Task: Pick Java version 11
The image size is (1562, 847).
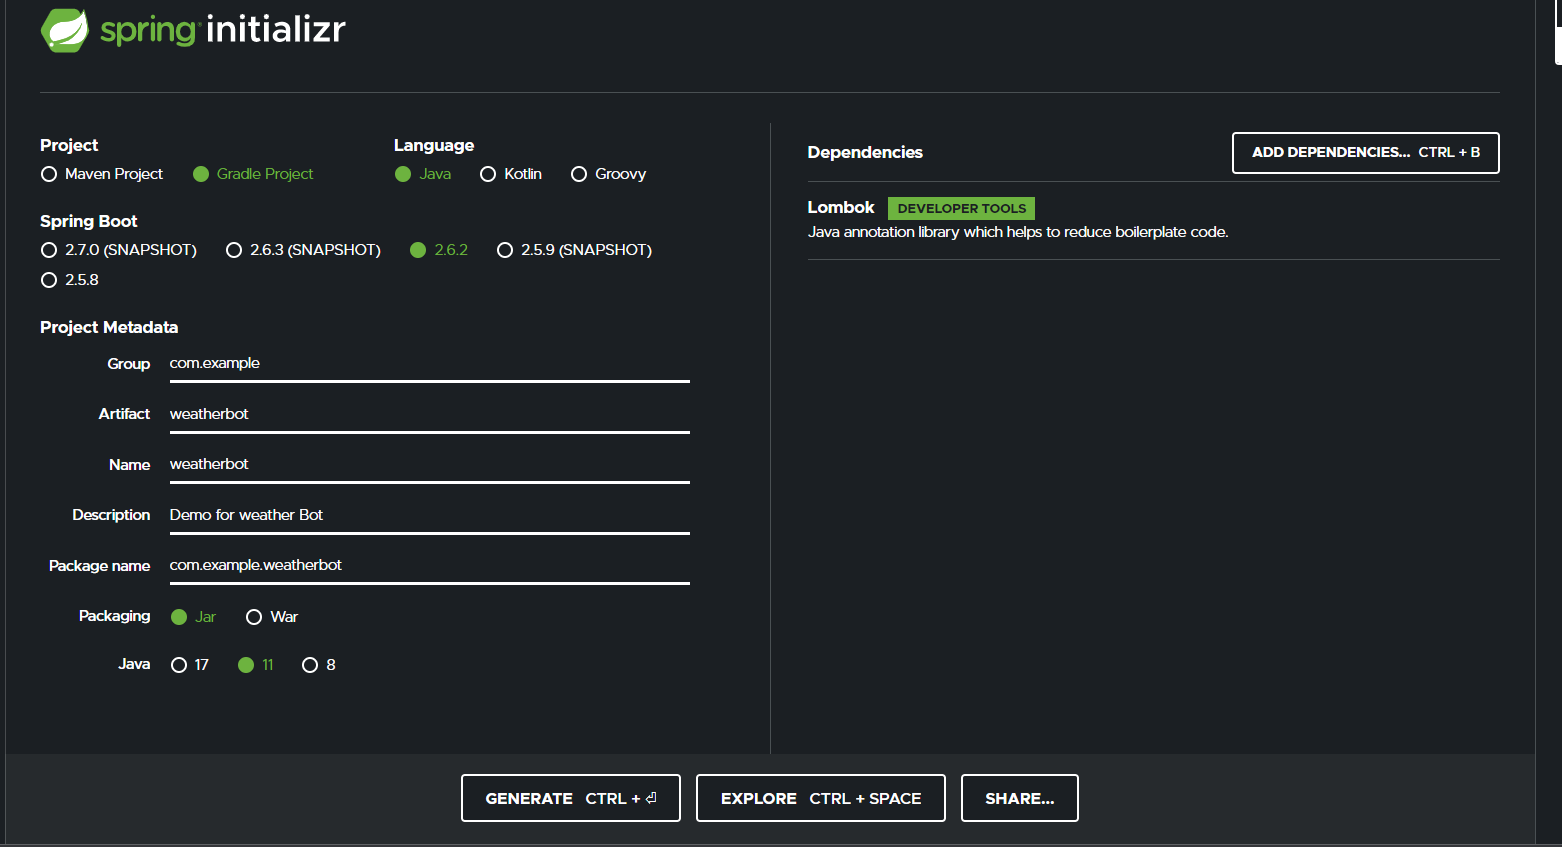Action: 256,665
